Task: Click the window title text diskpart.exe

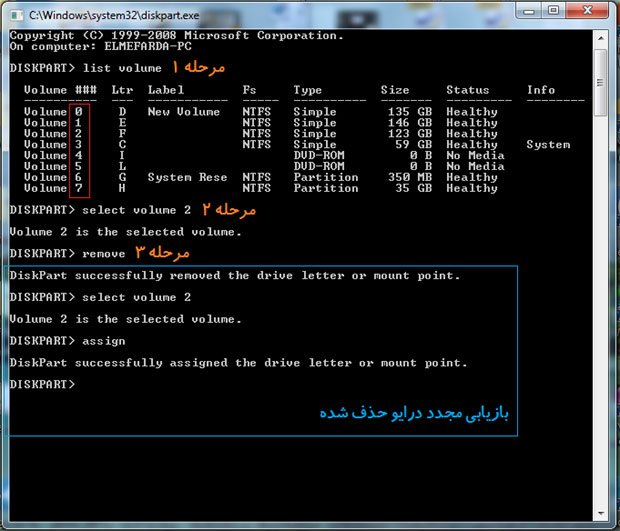Action: tap(114, 15)
